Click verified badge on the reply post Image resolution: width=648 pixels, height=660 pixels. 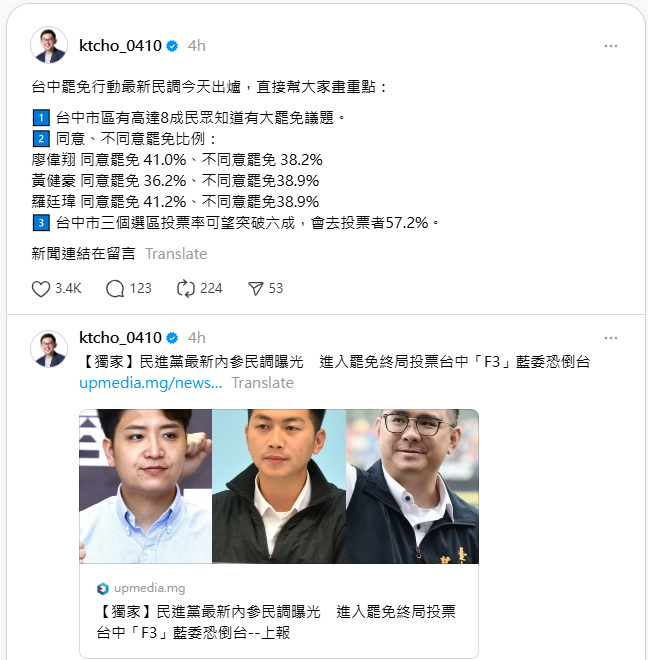[172, 338]
